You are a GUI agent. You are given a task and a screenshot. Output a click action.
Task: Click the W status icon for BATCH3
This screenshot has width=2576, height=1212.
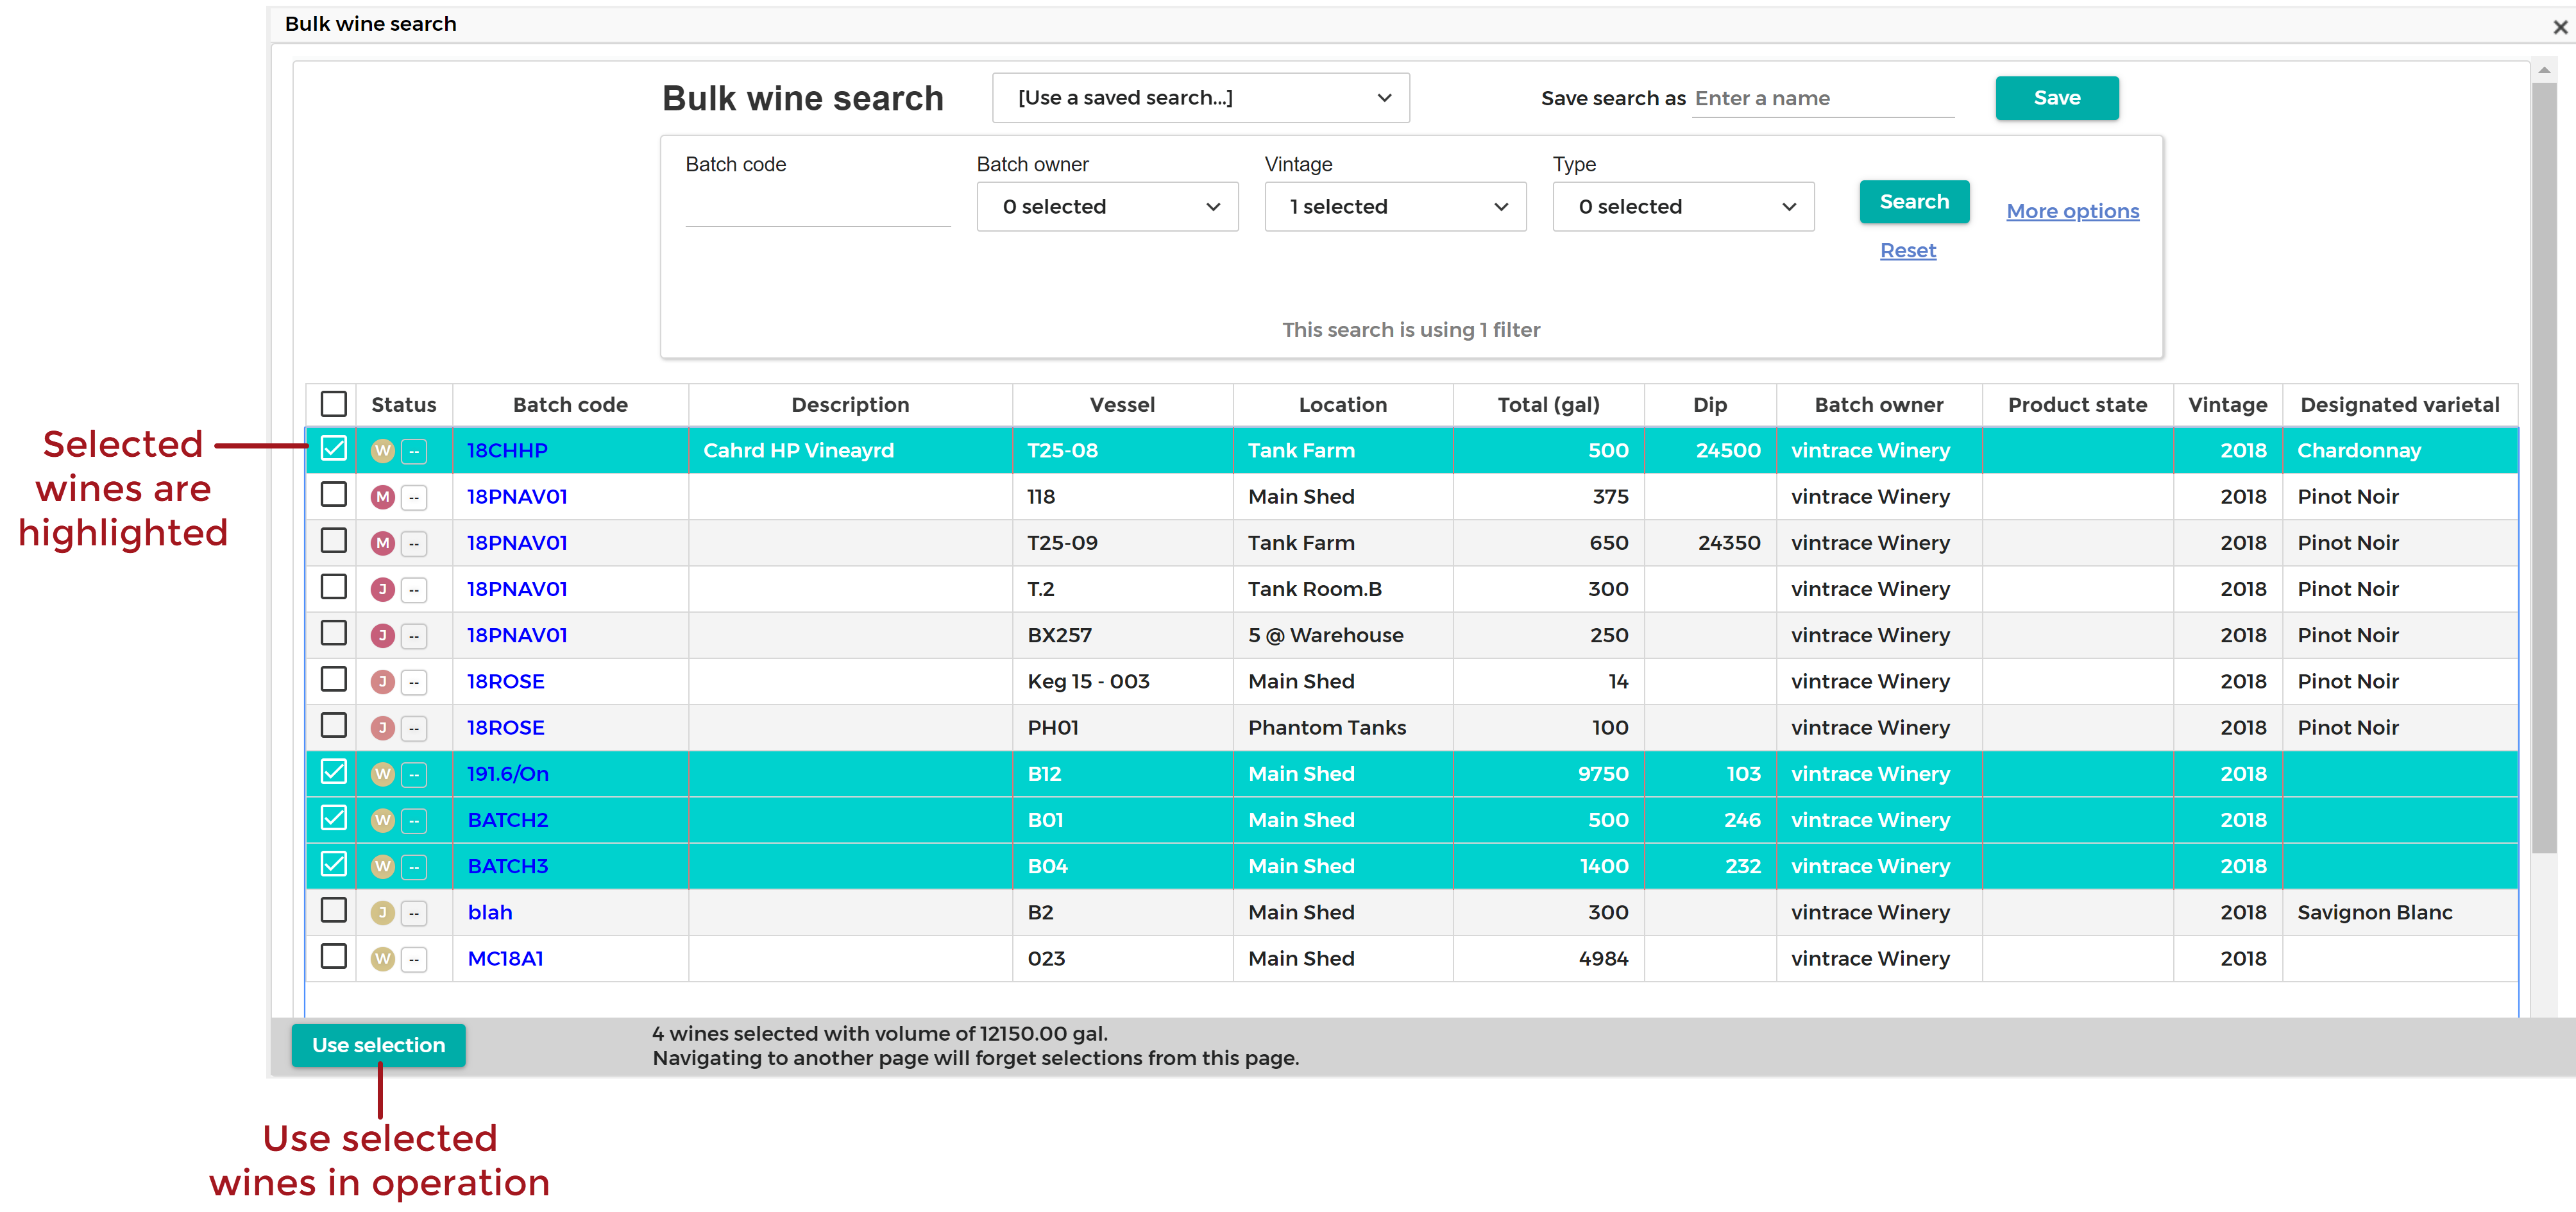coord(382,866)
